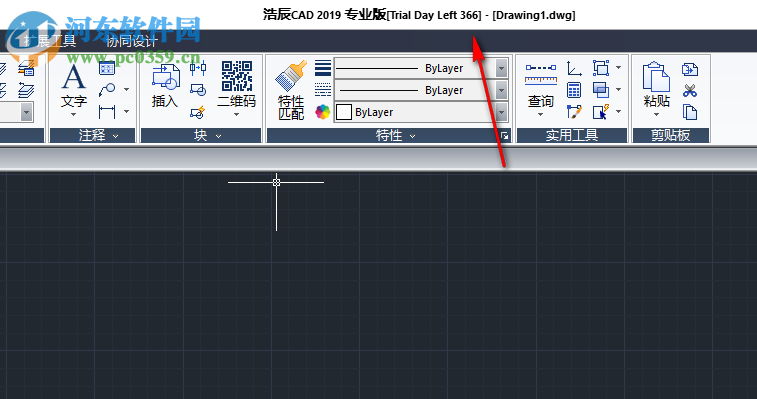Screen dimensions: 757x399
Task: Copy selection with the copy clip icon
Action: 690,112
